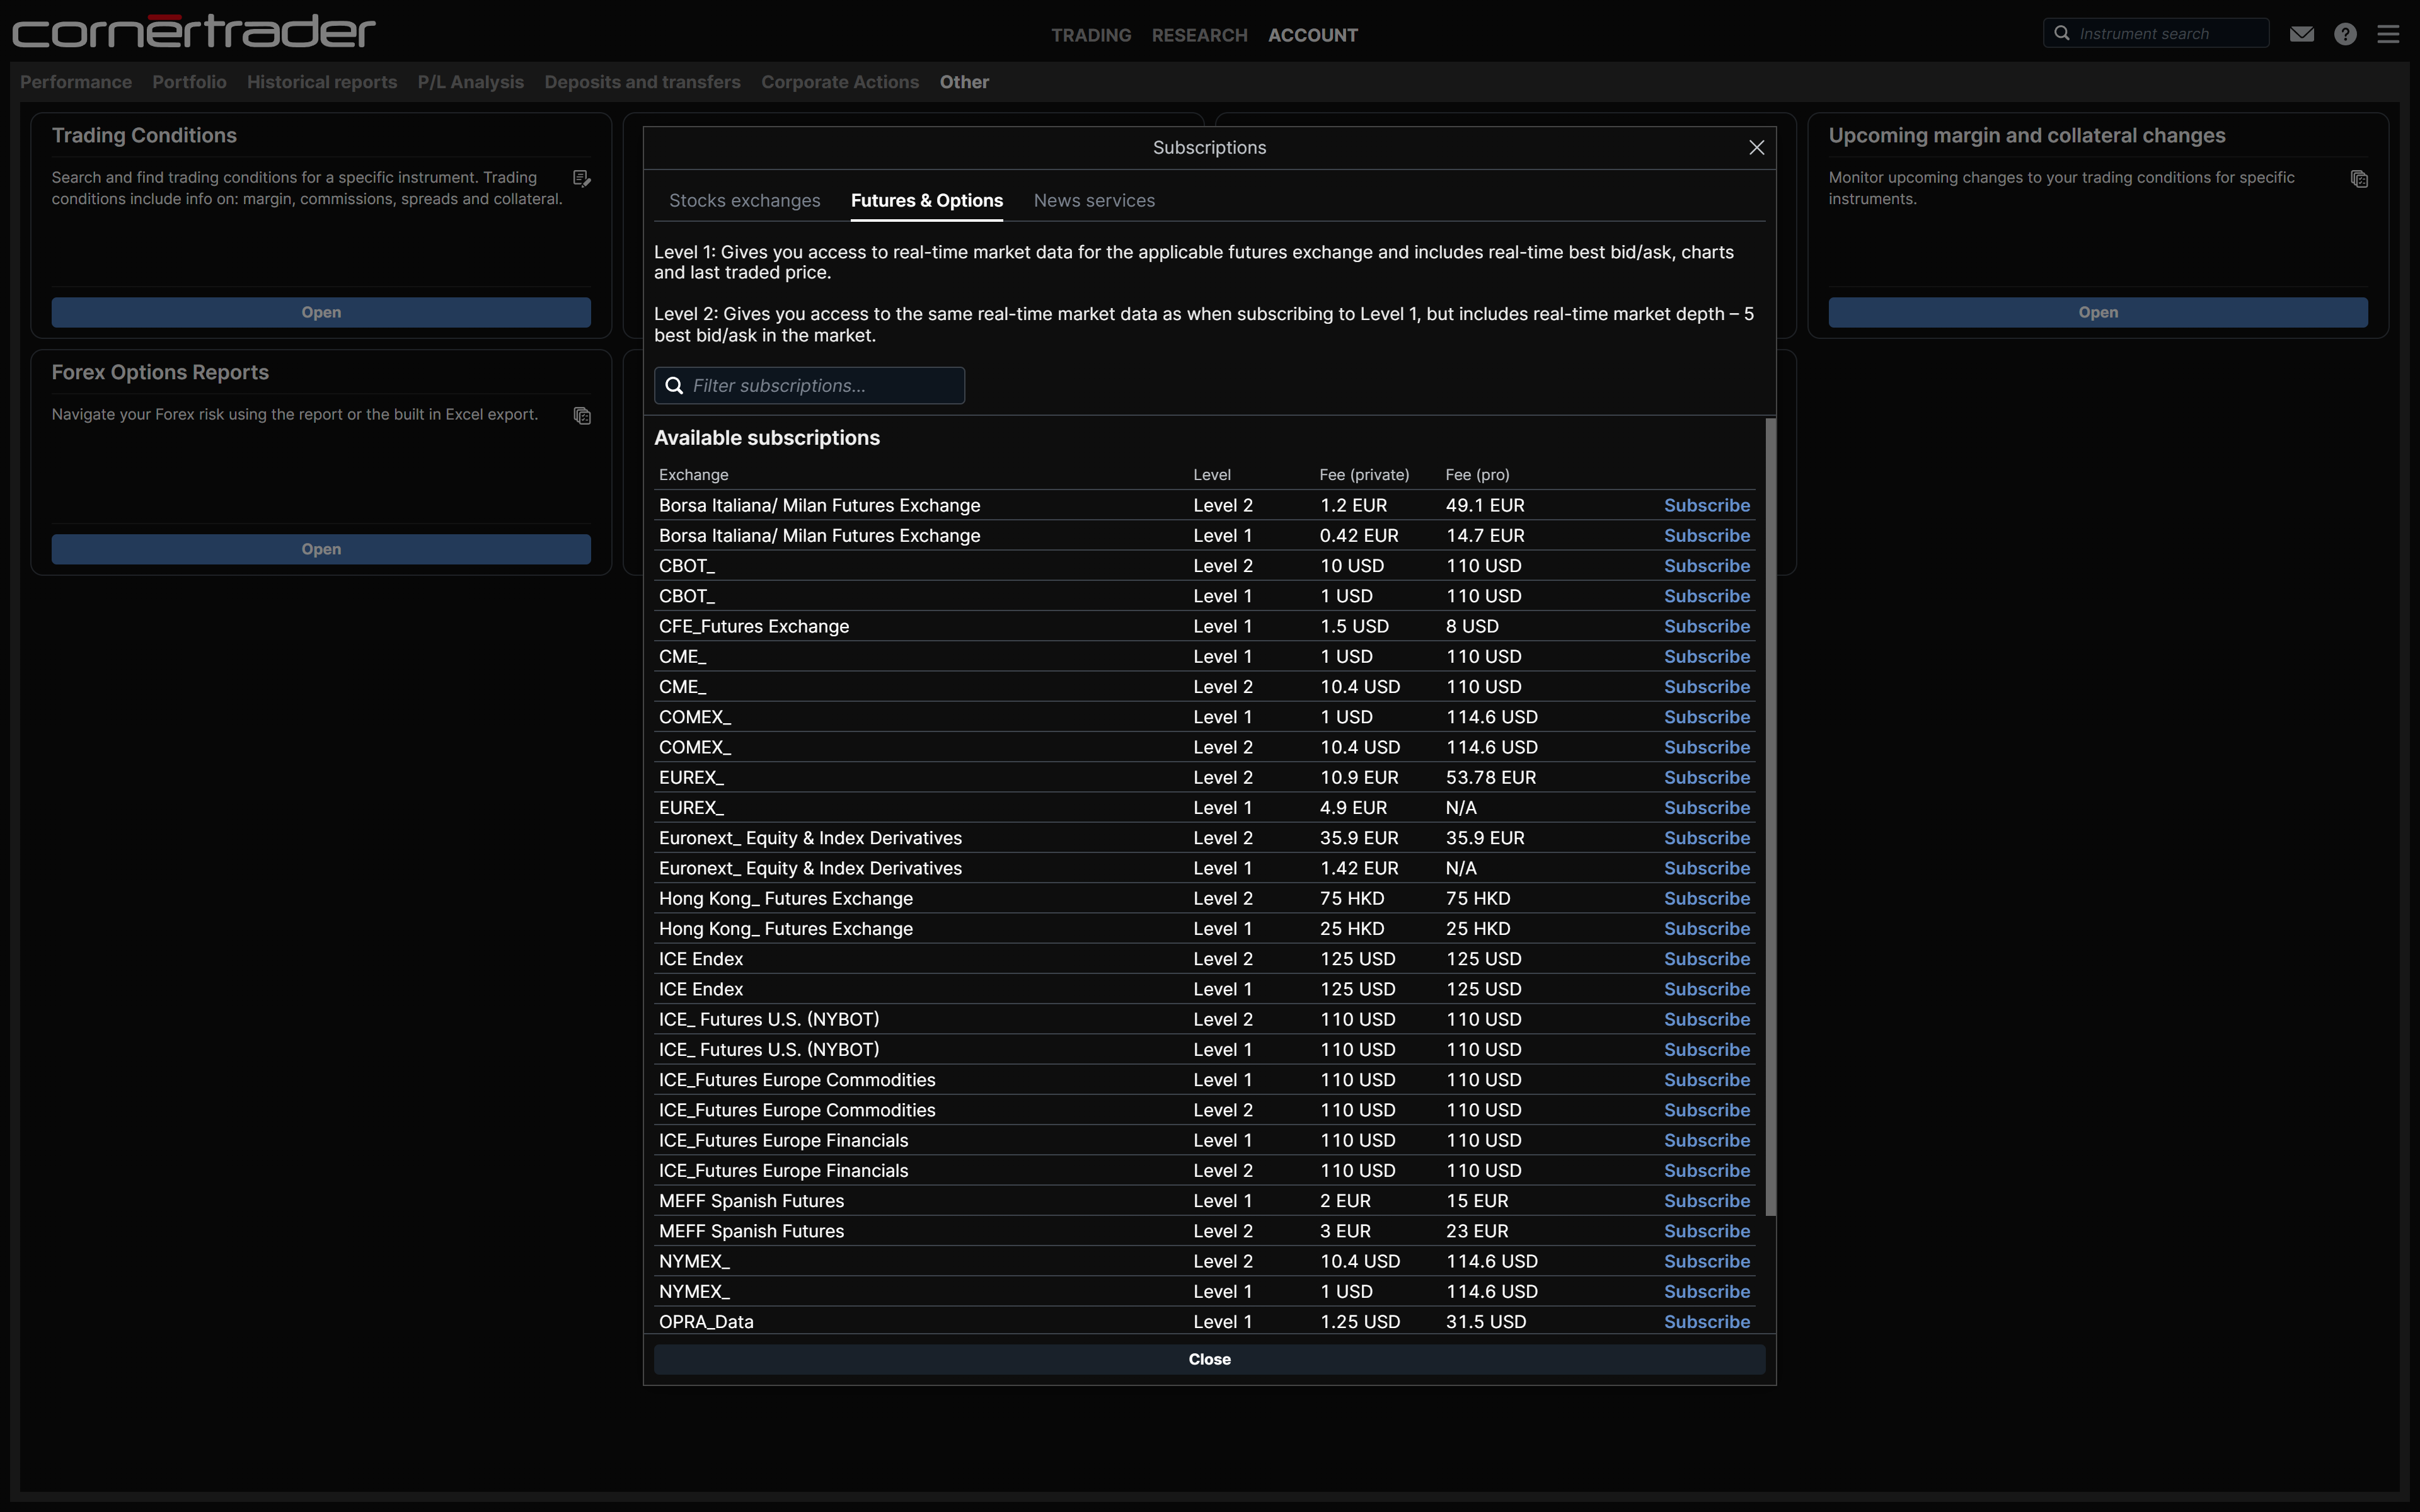
Task: Open the hamburger main menu icon
Action: 2388,34
